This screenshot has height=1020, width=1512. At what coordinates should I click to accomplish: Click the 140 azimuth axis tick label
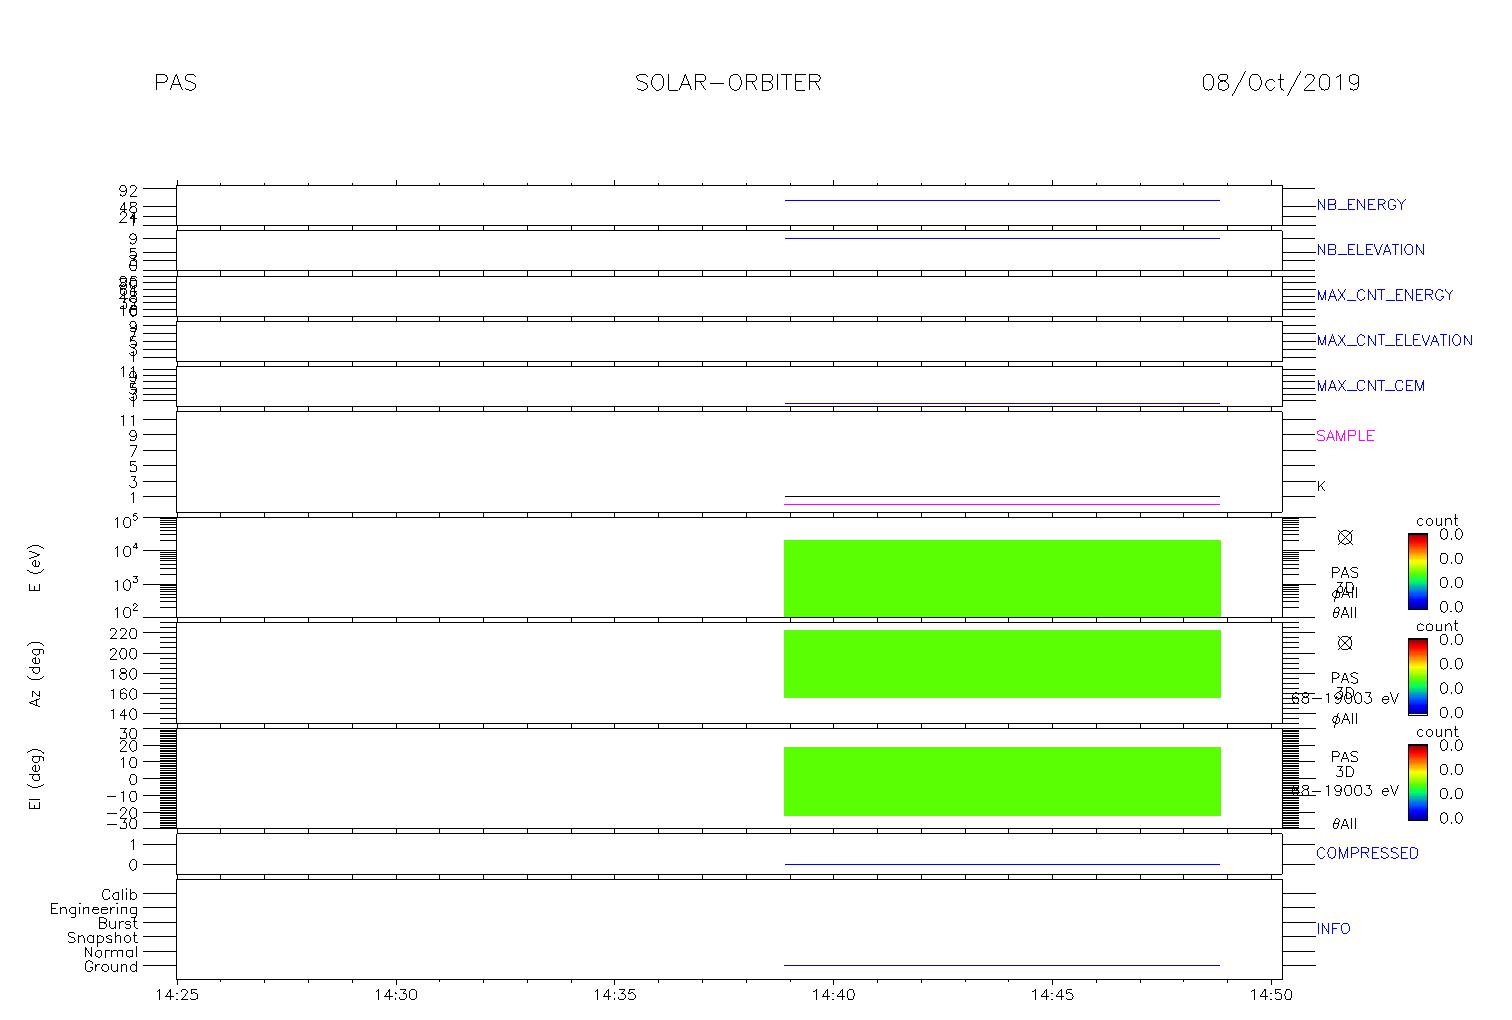(x=125, y=714)
